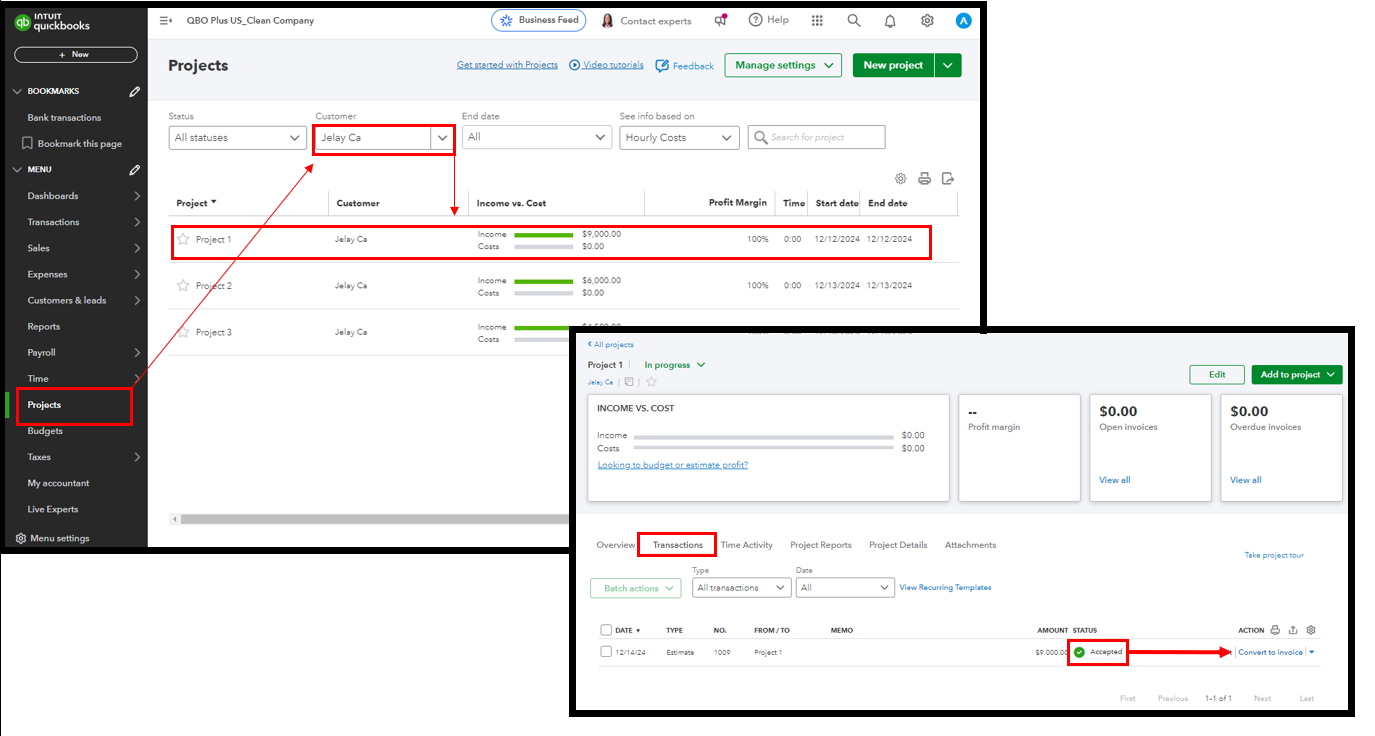
Task: Check the select-all checkbox next to DATE
Action: pyautogui.click(x=606, y=630)
